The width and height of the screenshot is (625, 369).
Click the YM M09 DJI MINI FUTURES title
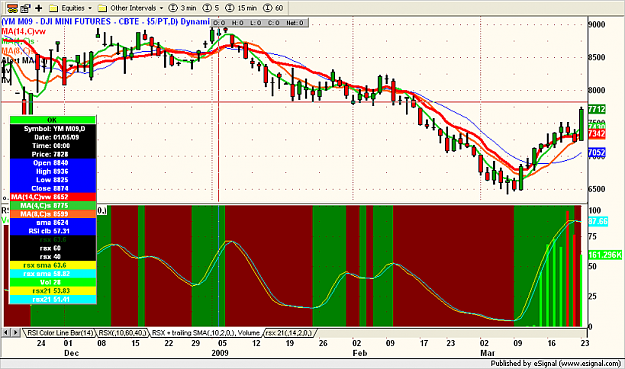point(105,22)
